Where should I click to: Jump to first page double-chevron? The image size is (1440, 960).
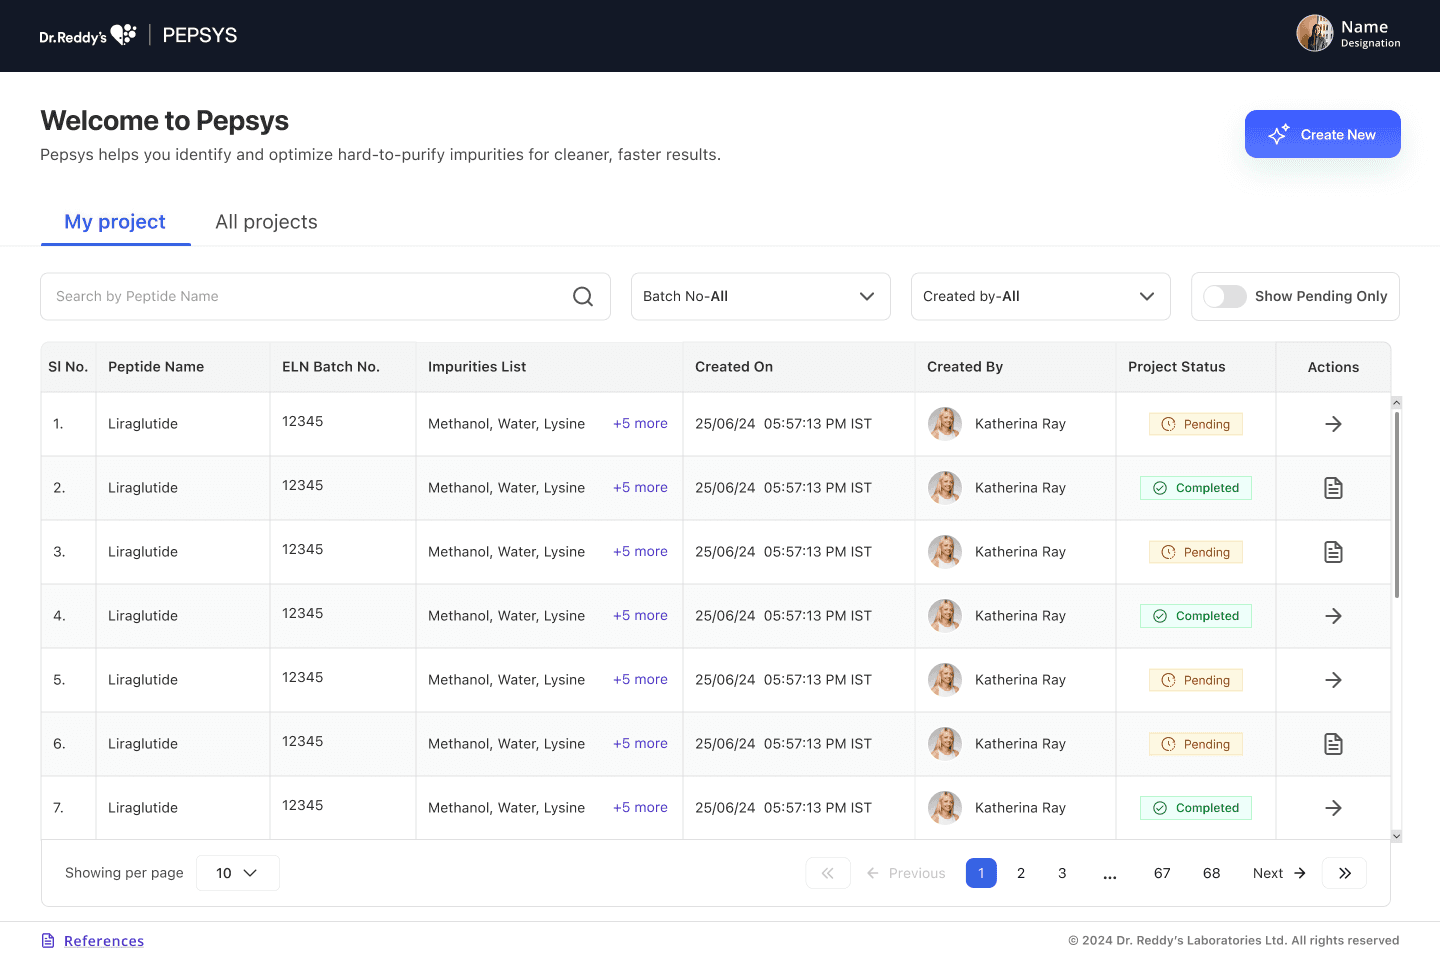[828, 873]
